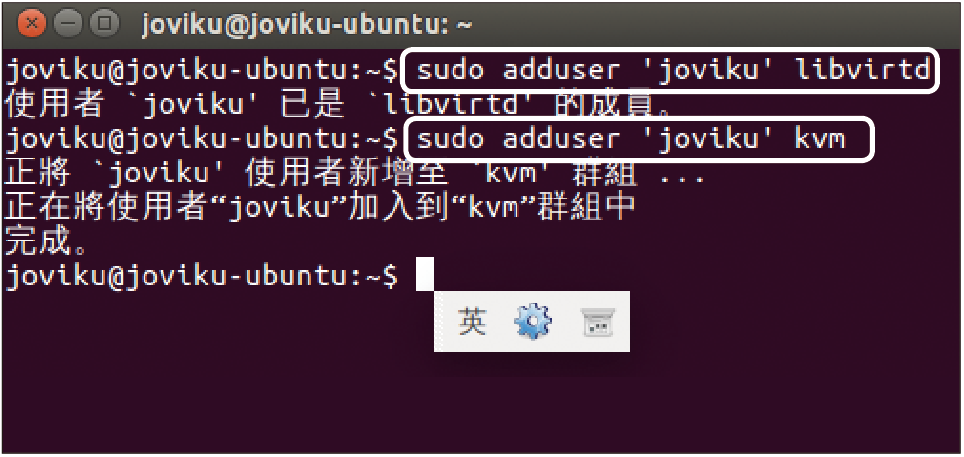Click the title bar text joviku@joviku-ubuntu: ~
This screenshot has width=964, height=457.
307,25
